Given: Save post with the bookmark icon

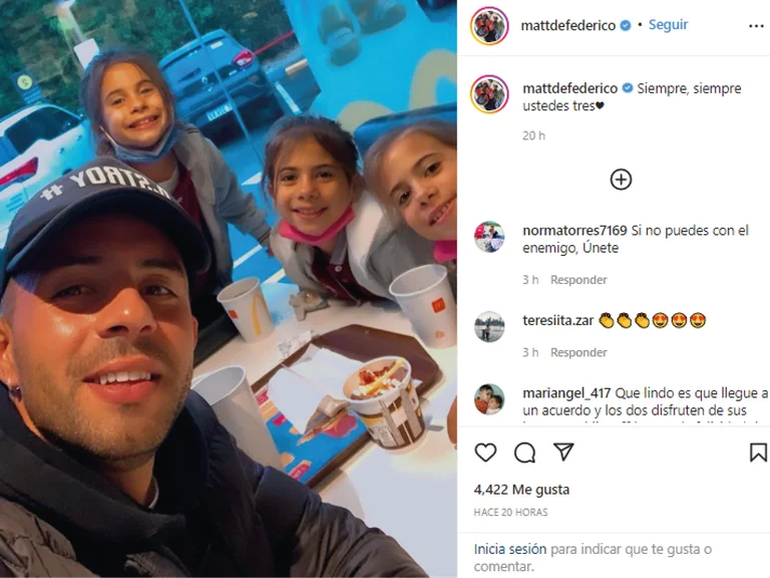Looking at the screenshot, I should click(758, 452).
